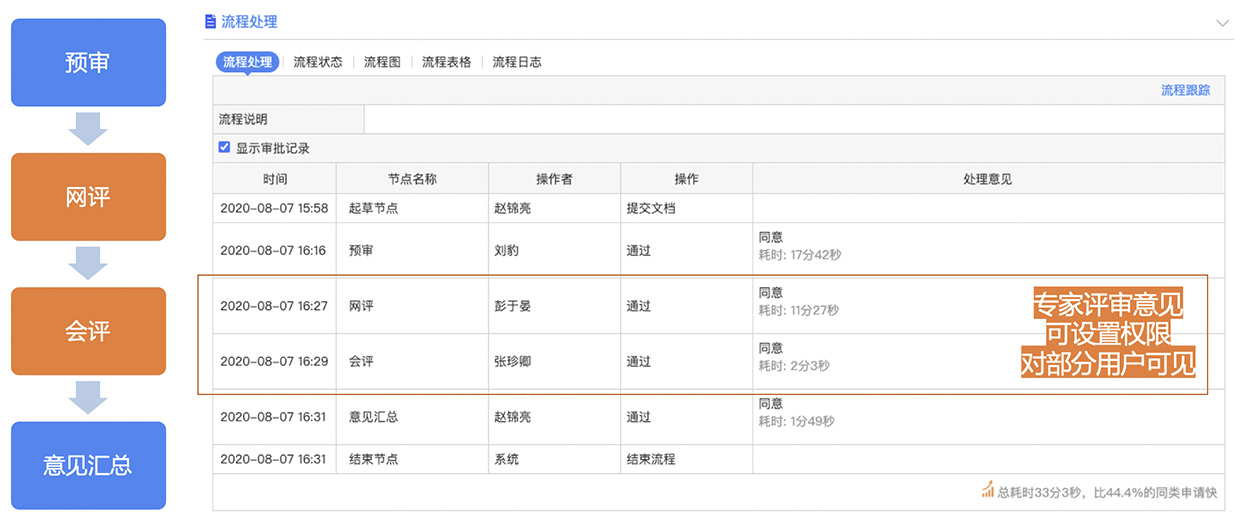
Task: Click the 流程跟踪 link
Action: coord(1185,90)
